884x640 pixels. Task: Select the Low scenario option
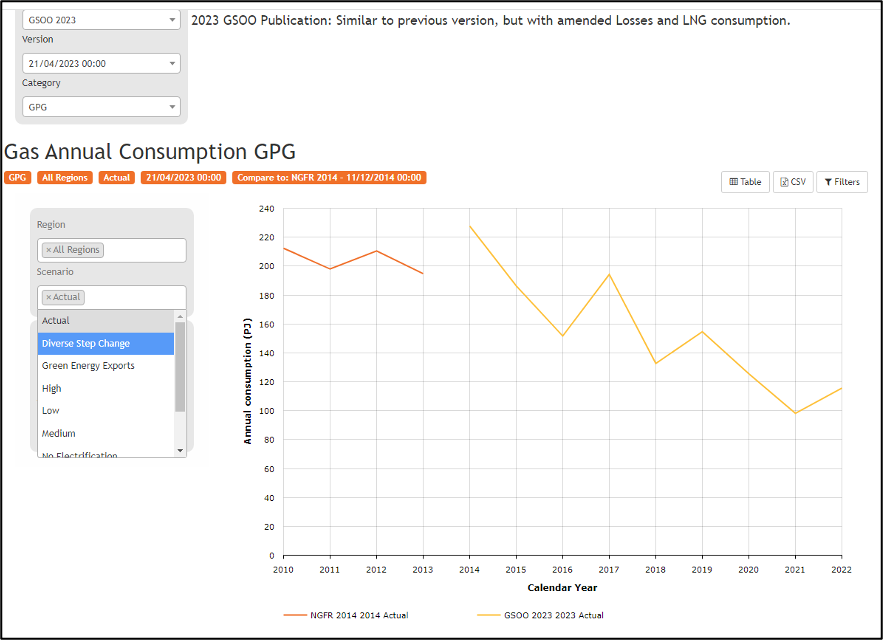(x=105, y=411)
